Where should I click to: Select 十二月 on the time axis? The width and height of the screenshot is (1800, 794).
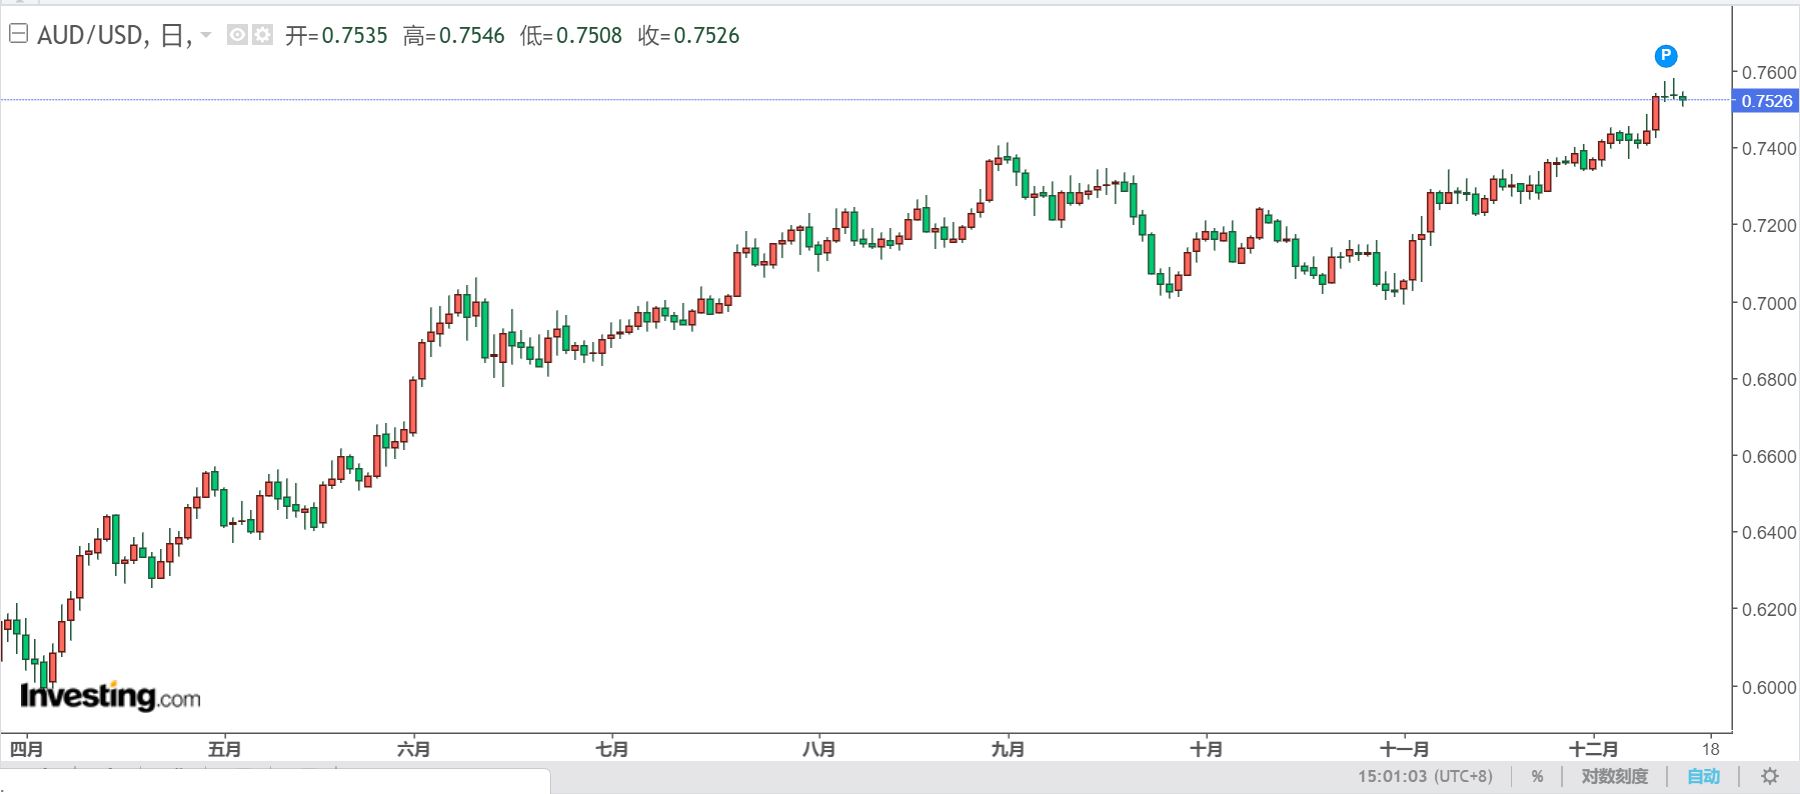point(1593,749)
